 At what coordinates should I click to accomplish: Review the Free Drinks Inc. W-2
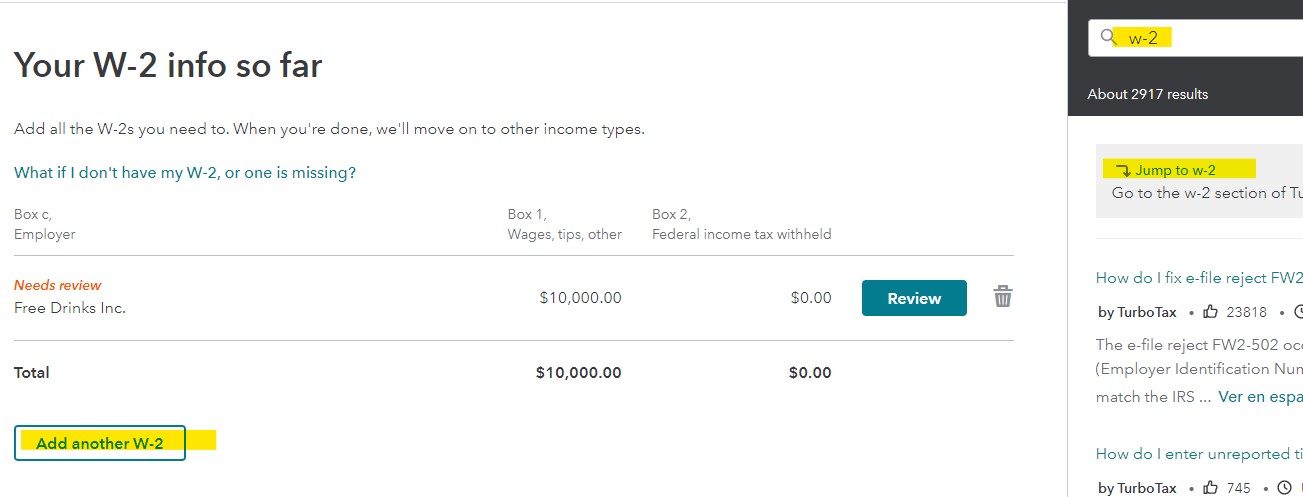tap(914, 298)
